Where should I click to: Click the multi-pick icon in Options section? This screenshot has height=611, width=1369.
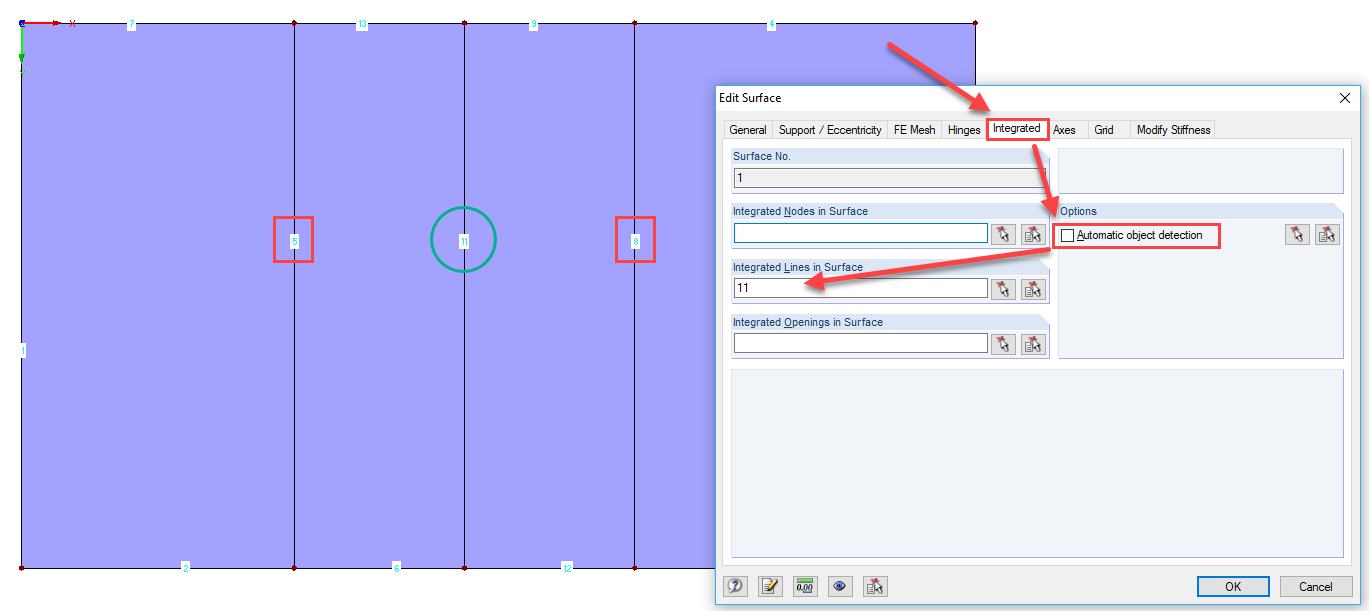point(1327,234)
